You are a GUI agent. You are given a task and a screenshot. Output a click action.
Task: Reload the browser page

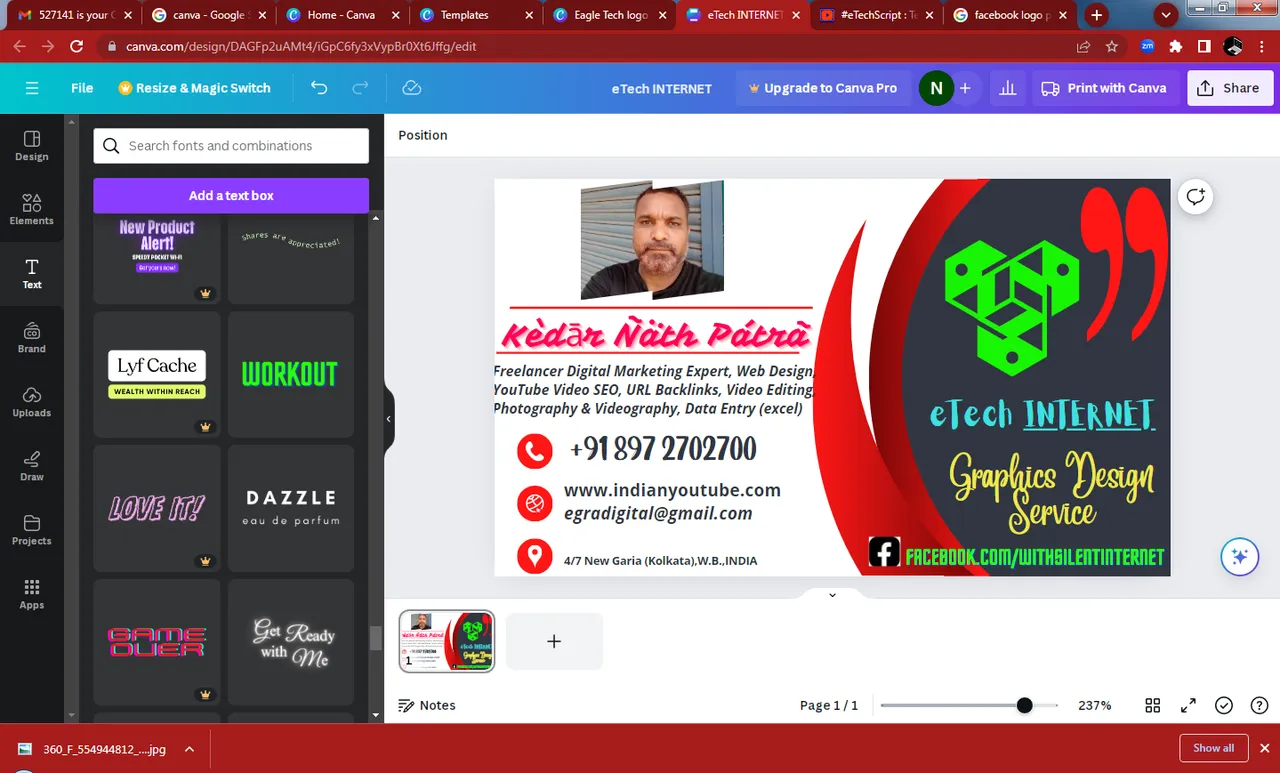tap(77, 46)
